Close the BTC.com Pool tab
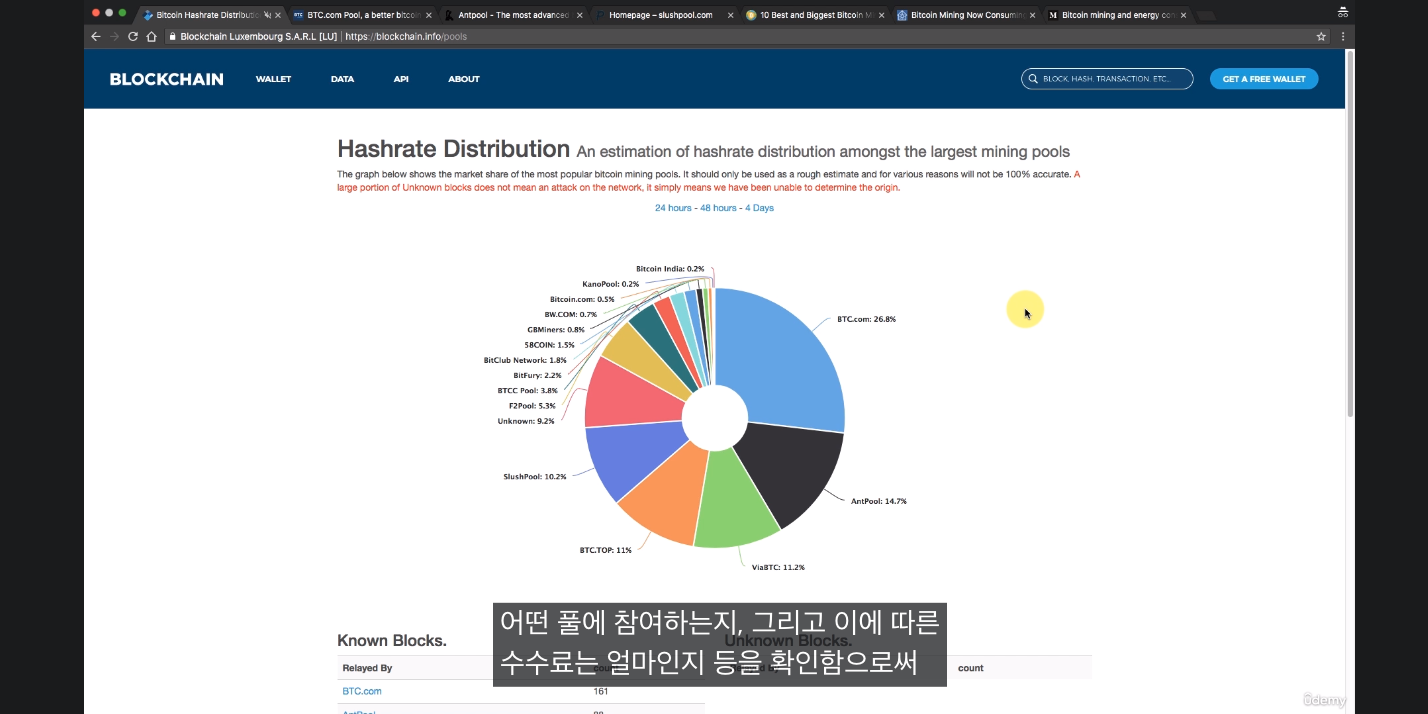1428x714 pixels. tap(429, 15)
